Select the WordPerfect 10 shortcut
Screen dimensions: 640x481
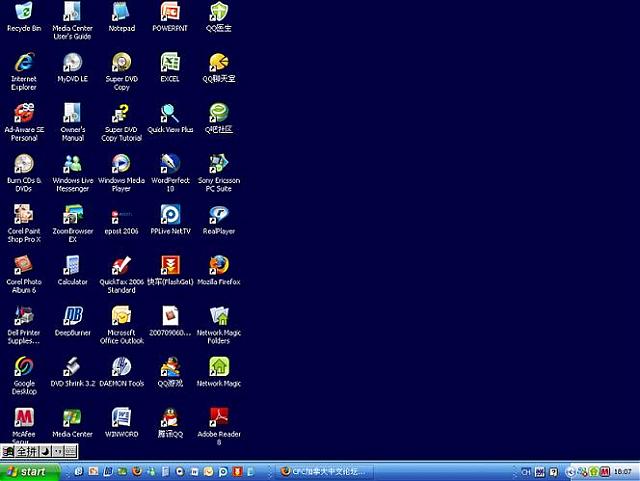[170, 164]
